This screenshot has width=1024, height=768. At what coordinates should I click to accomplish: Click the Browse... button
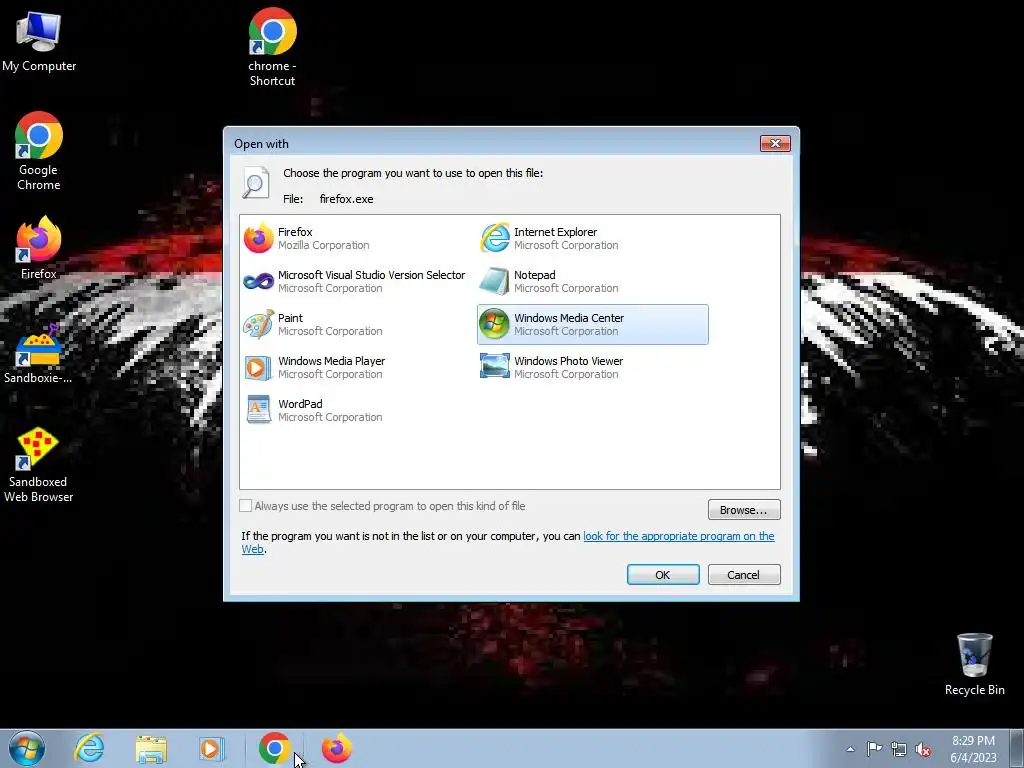click(744, 510)
